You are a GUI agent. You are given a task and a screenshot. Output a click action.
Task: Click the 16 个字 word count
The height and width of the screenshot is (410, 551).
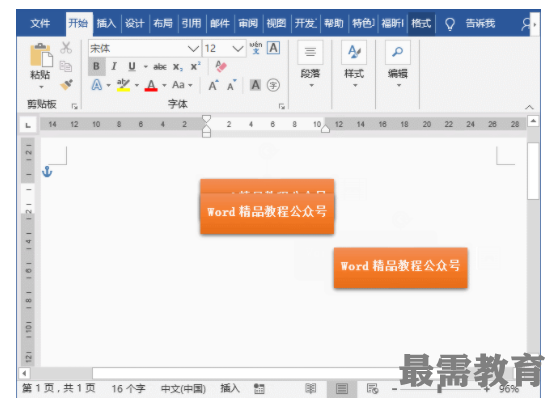128,389
